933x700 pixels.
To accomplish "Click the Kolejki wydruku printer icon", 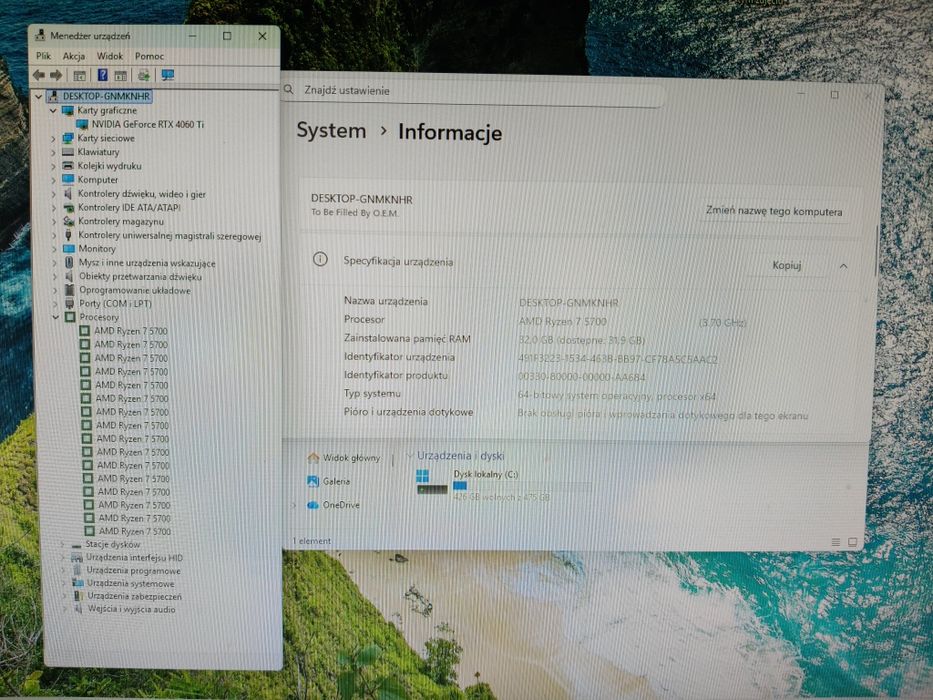I will [x=68, y=165].
